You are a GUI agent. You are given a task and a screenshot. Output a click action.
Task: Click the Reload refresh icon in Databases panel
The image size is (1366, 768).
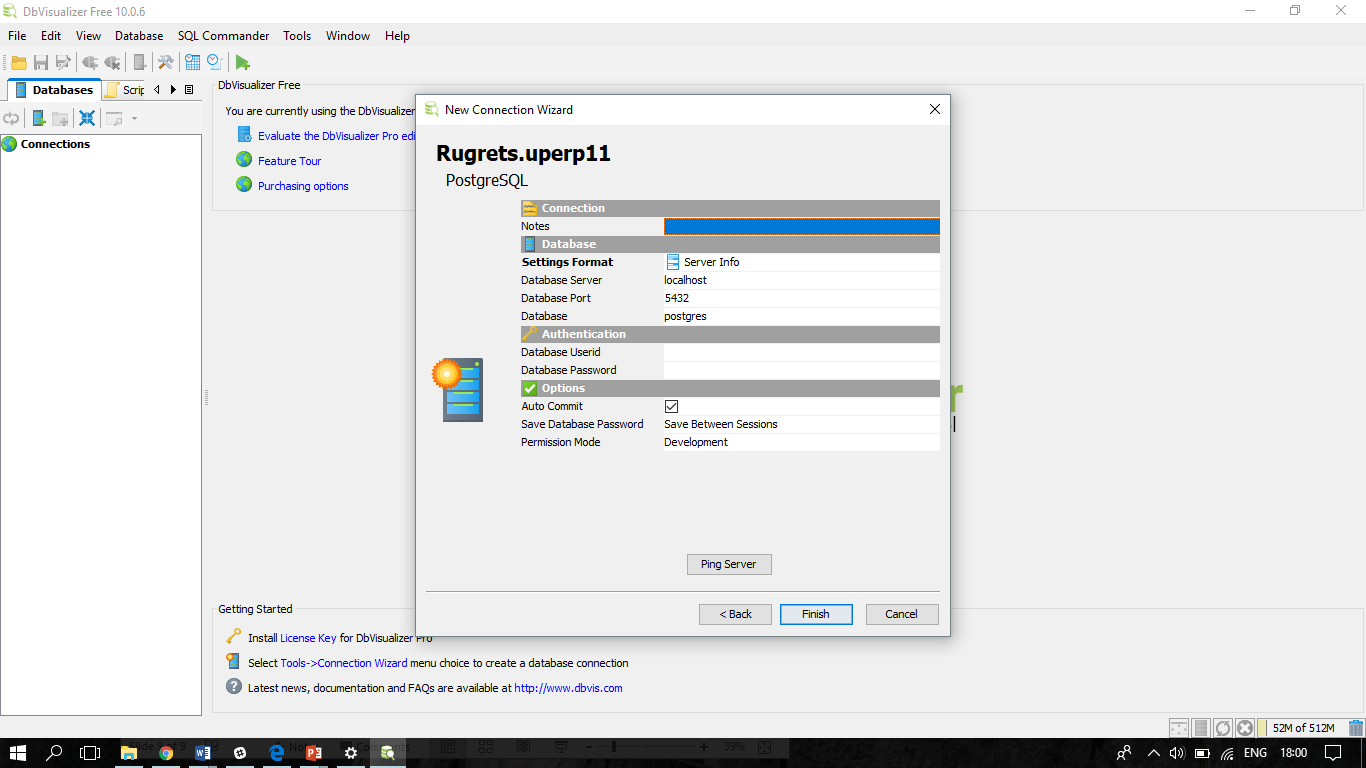(x=11, y=118)
